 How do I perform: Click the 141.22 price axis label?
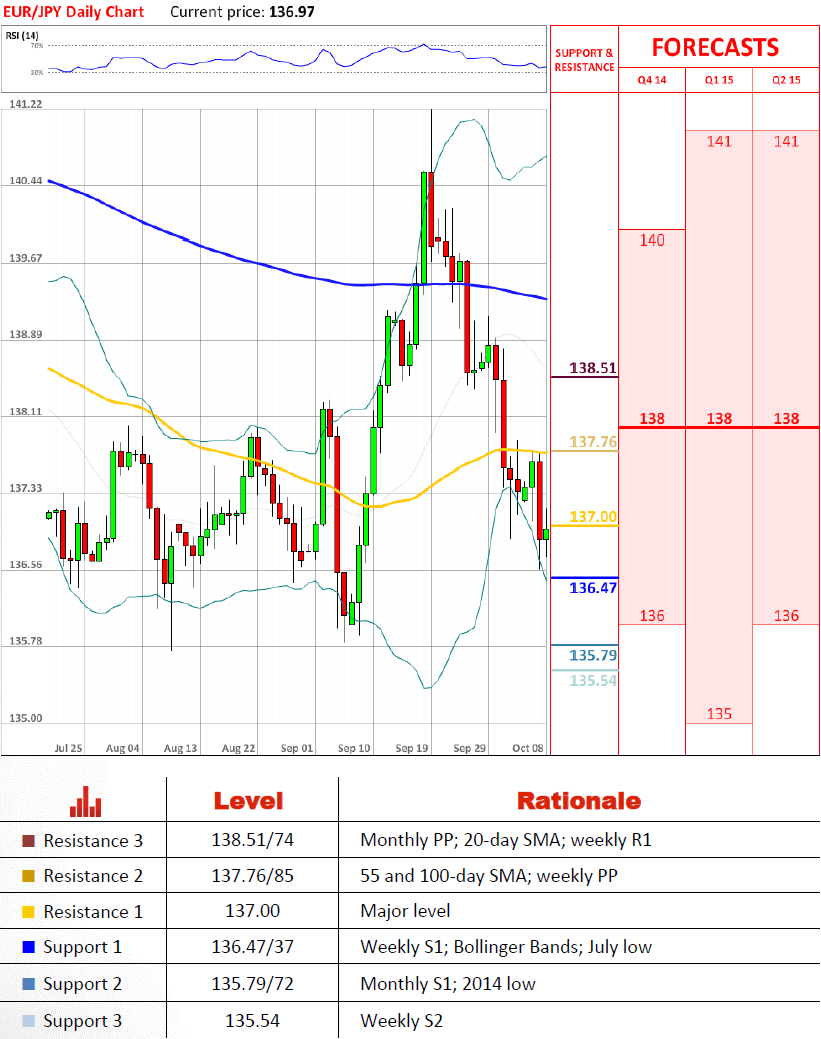point(26,105)
